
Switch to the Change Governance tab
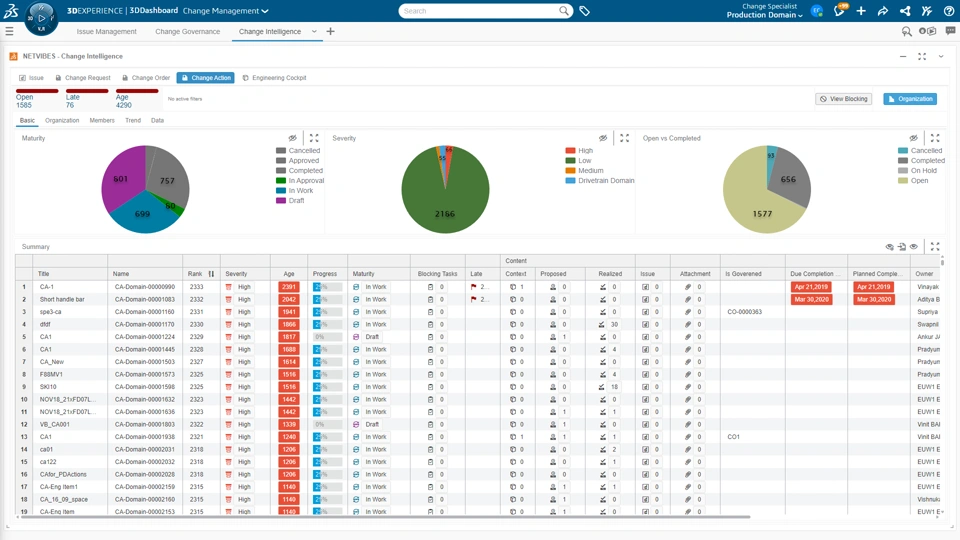187,31
